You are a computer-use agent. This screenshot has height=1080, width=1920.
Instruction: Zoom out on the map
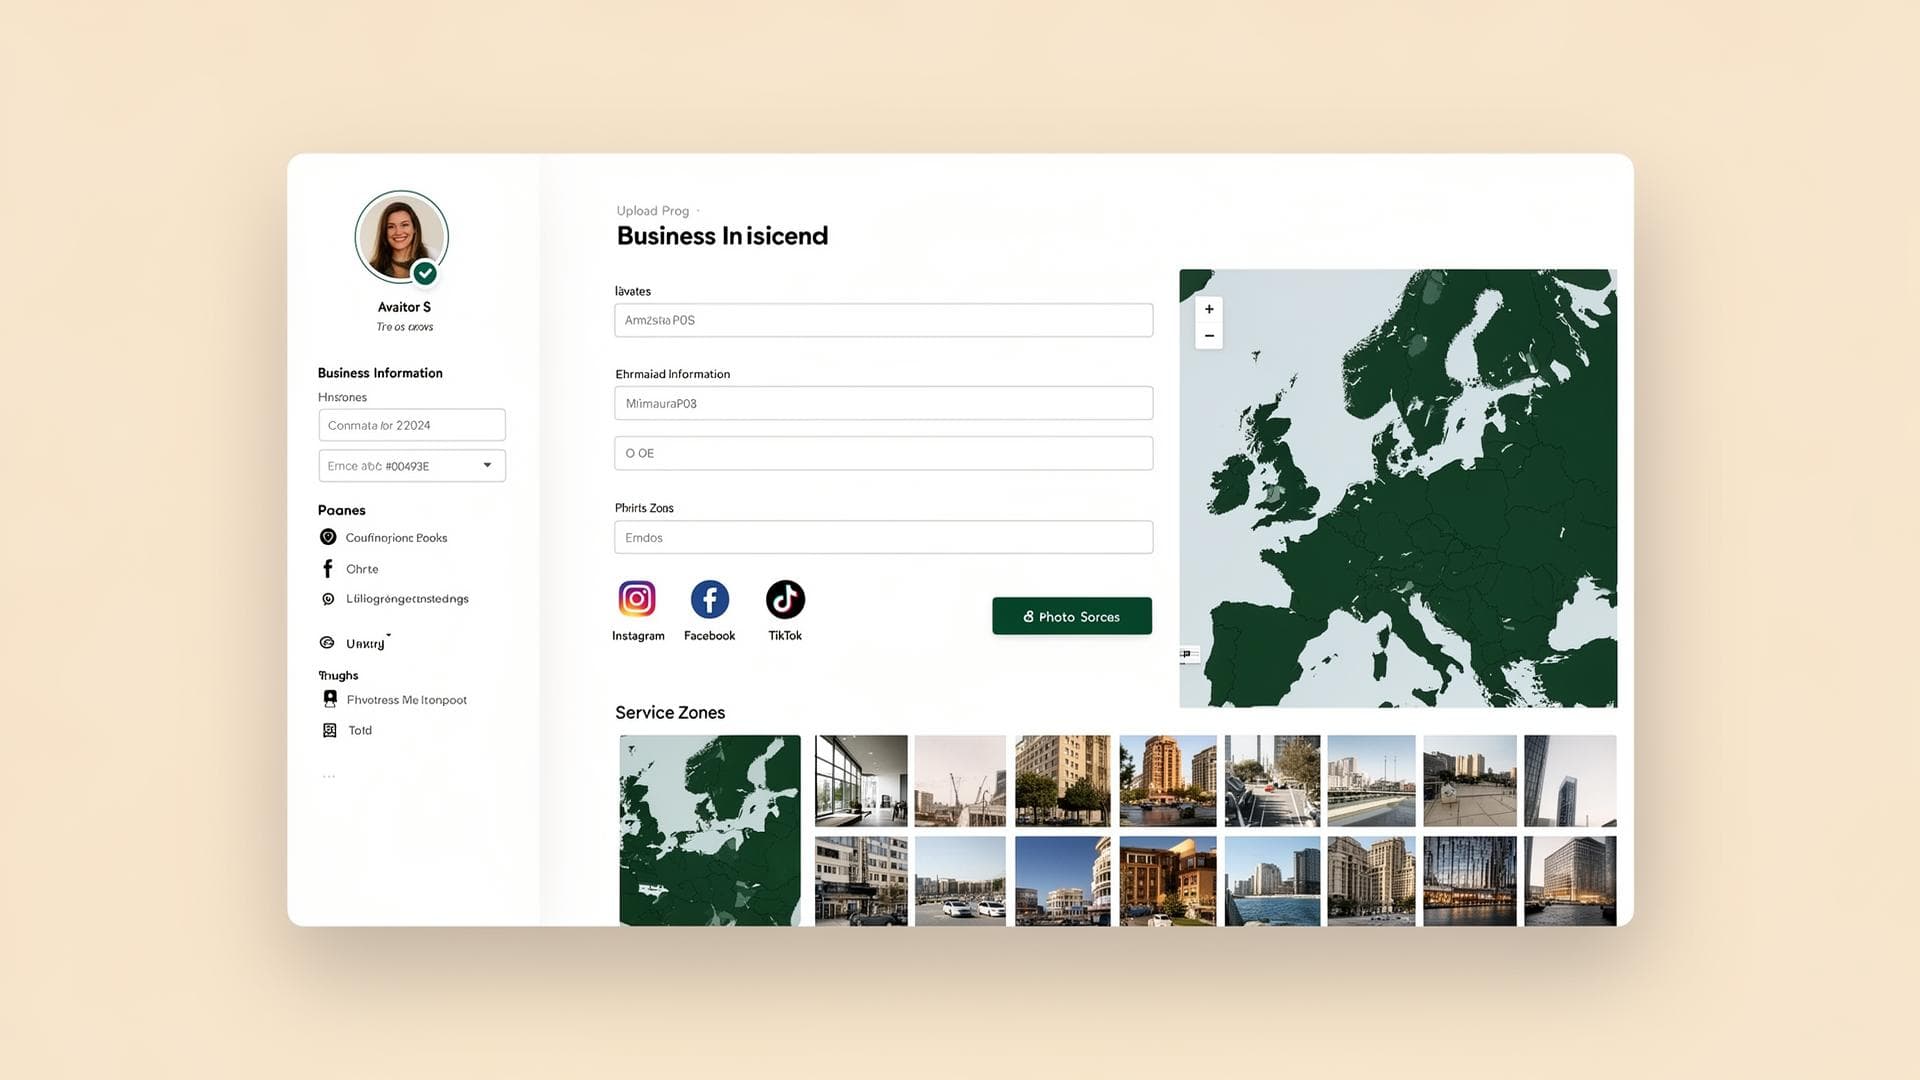tap(1209, 336)
